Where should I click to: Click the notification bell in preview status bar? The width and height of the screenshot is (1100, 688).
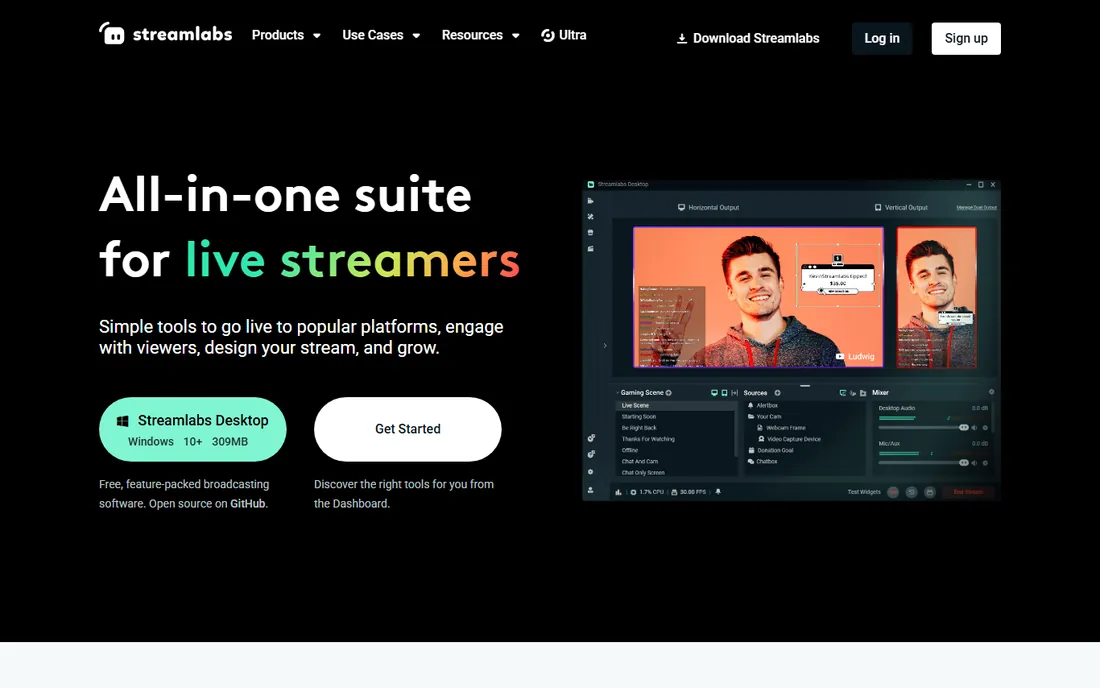tap(718, 492)
